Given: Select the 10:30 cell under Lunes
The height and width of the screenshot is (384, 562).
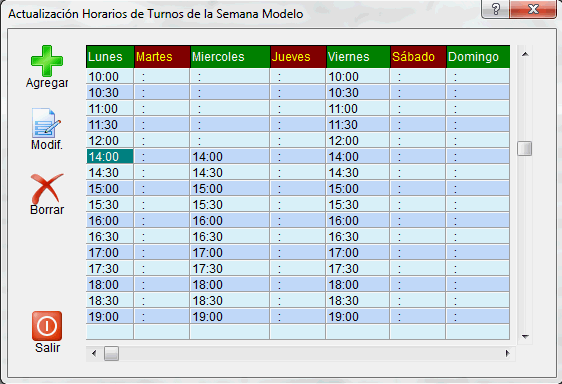Looking at the screenshot, I should (110, 93).
